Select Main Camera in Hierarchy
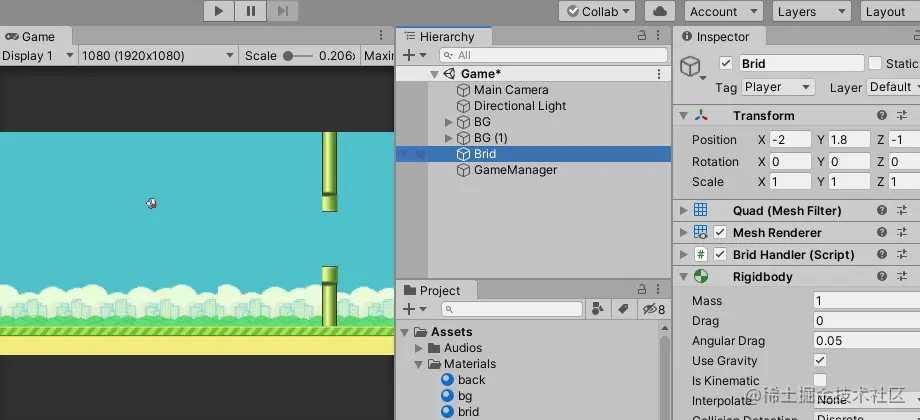Viewport: 920px width, 420px height. (x=511, y=90)
